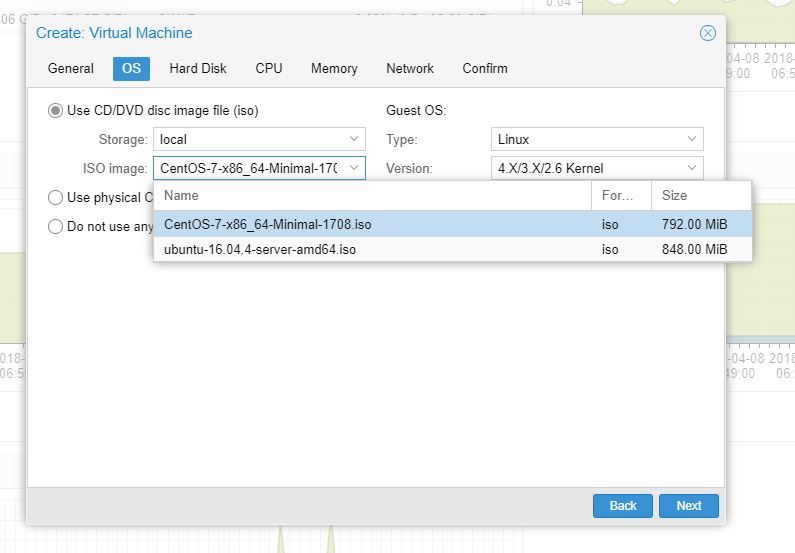This screenshot has height=553, width=795.
Task: Open the Network tab
Action: 410,69
